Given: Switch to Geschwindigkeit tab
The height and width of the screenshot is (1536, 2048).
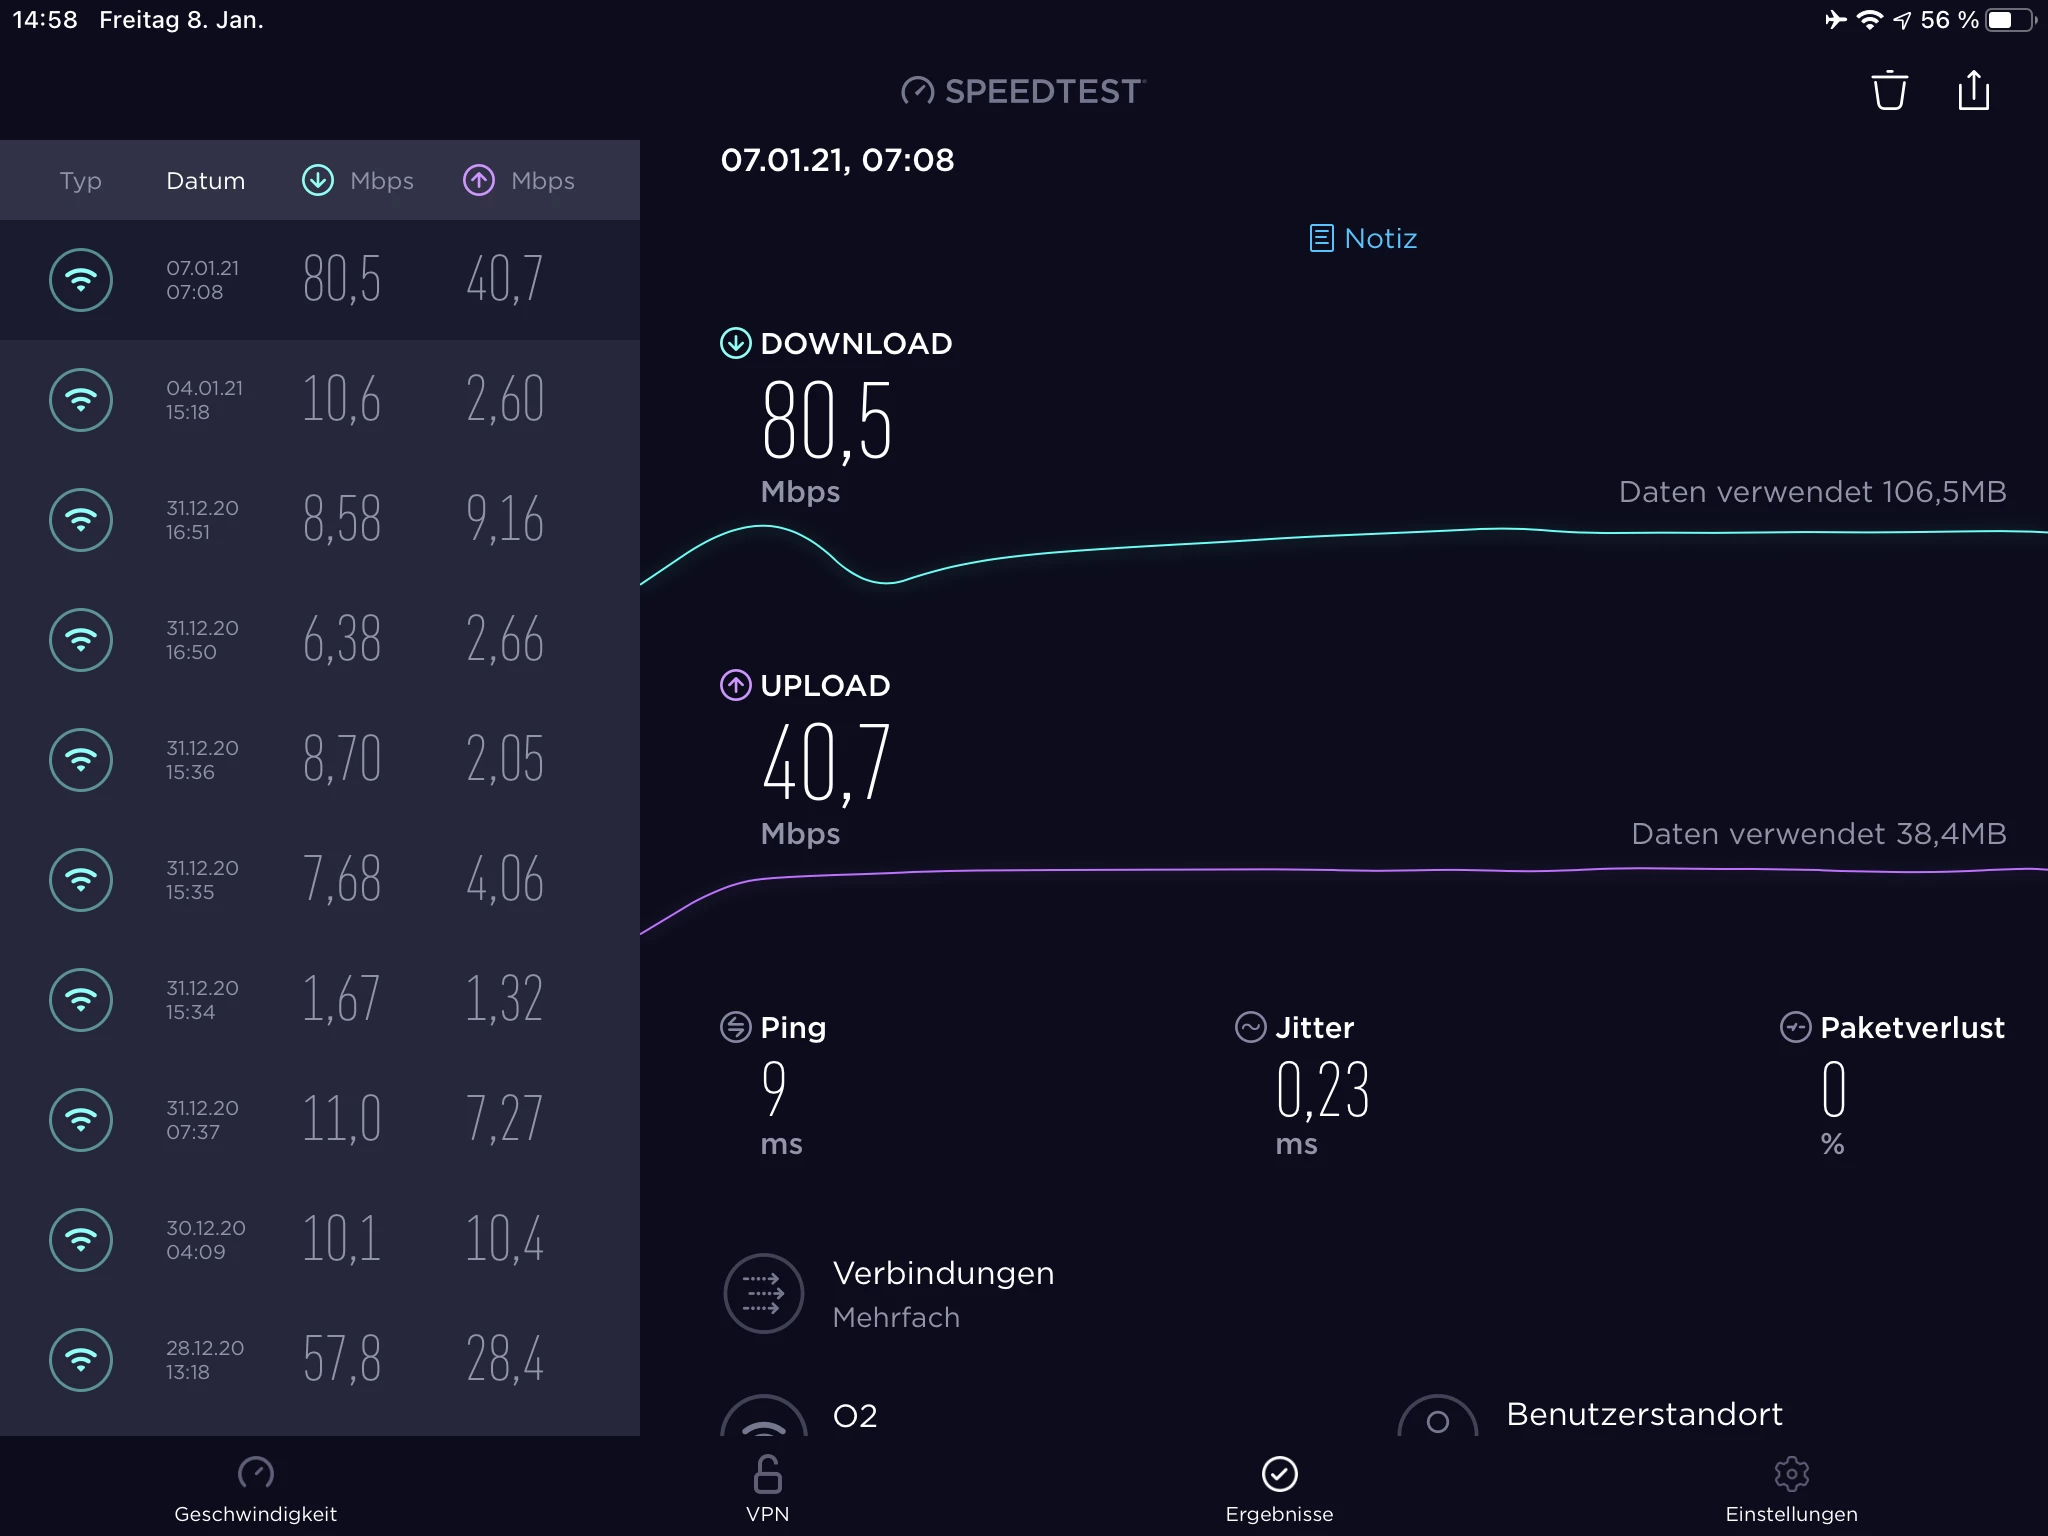Looking at the screenshot, I should tap(256, 1488).
